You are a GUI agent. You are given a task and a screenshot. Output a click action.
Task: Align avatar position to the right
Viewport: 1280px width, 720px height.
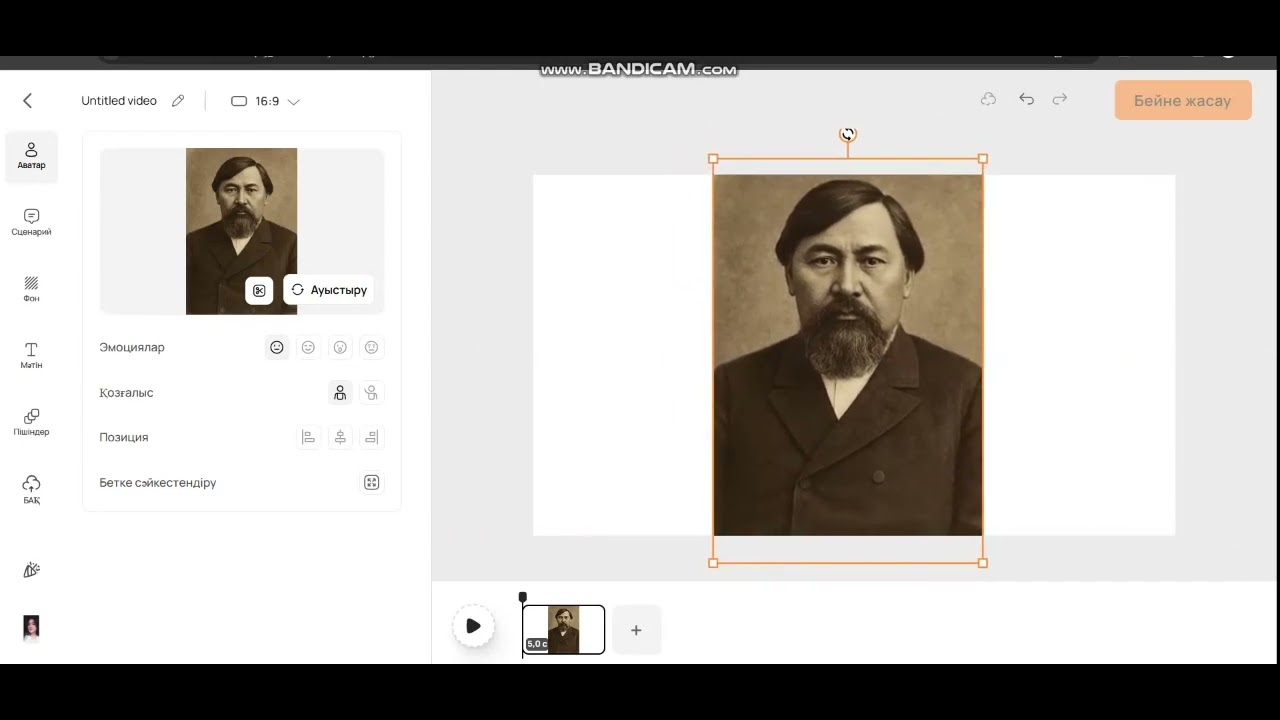371,437
